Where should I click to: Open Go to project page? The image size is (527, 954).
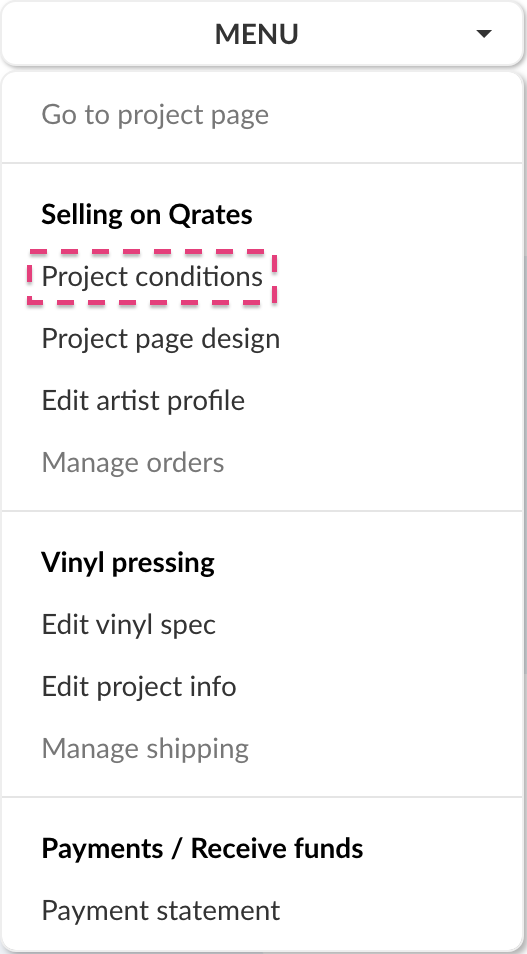coord(155,115)
